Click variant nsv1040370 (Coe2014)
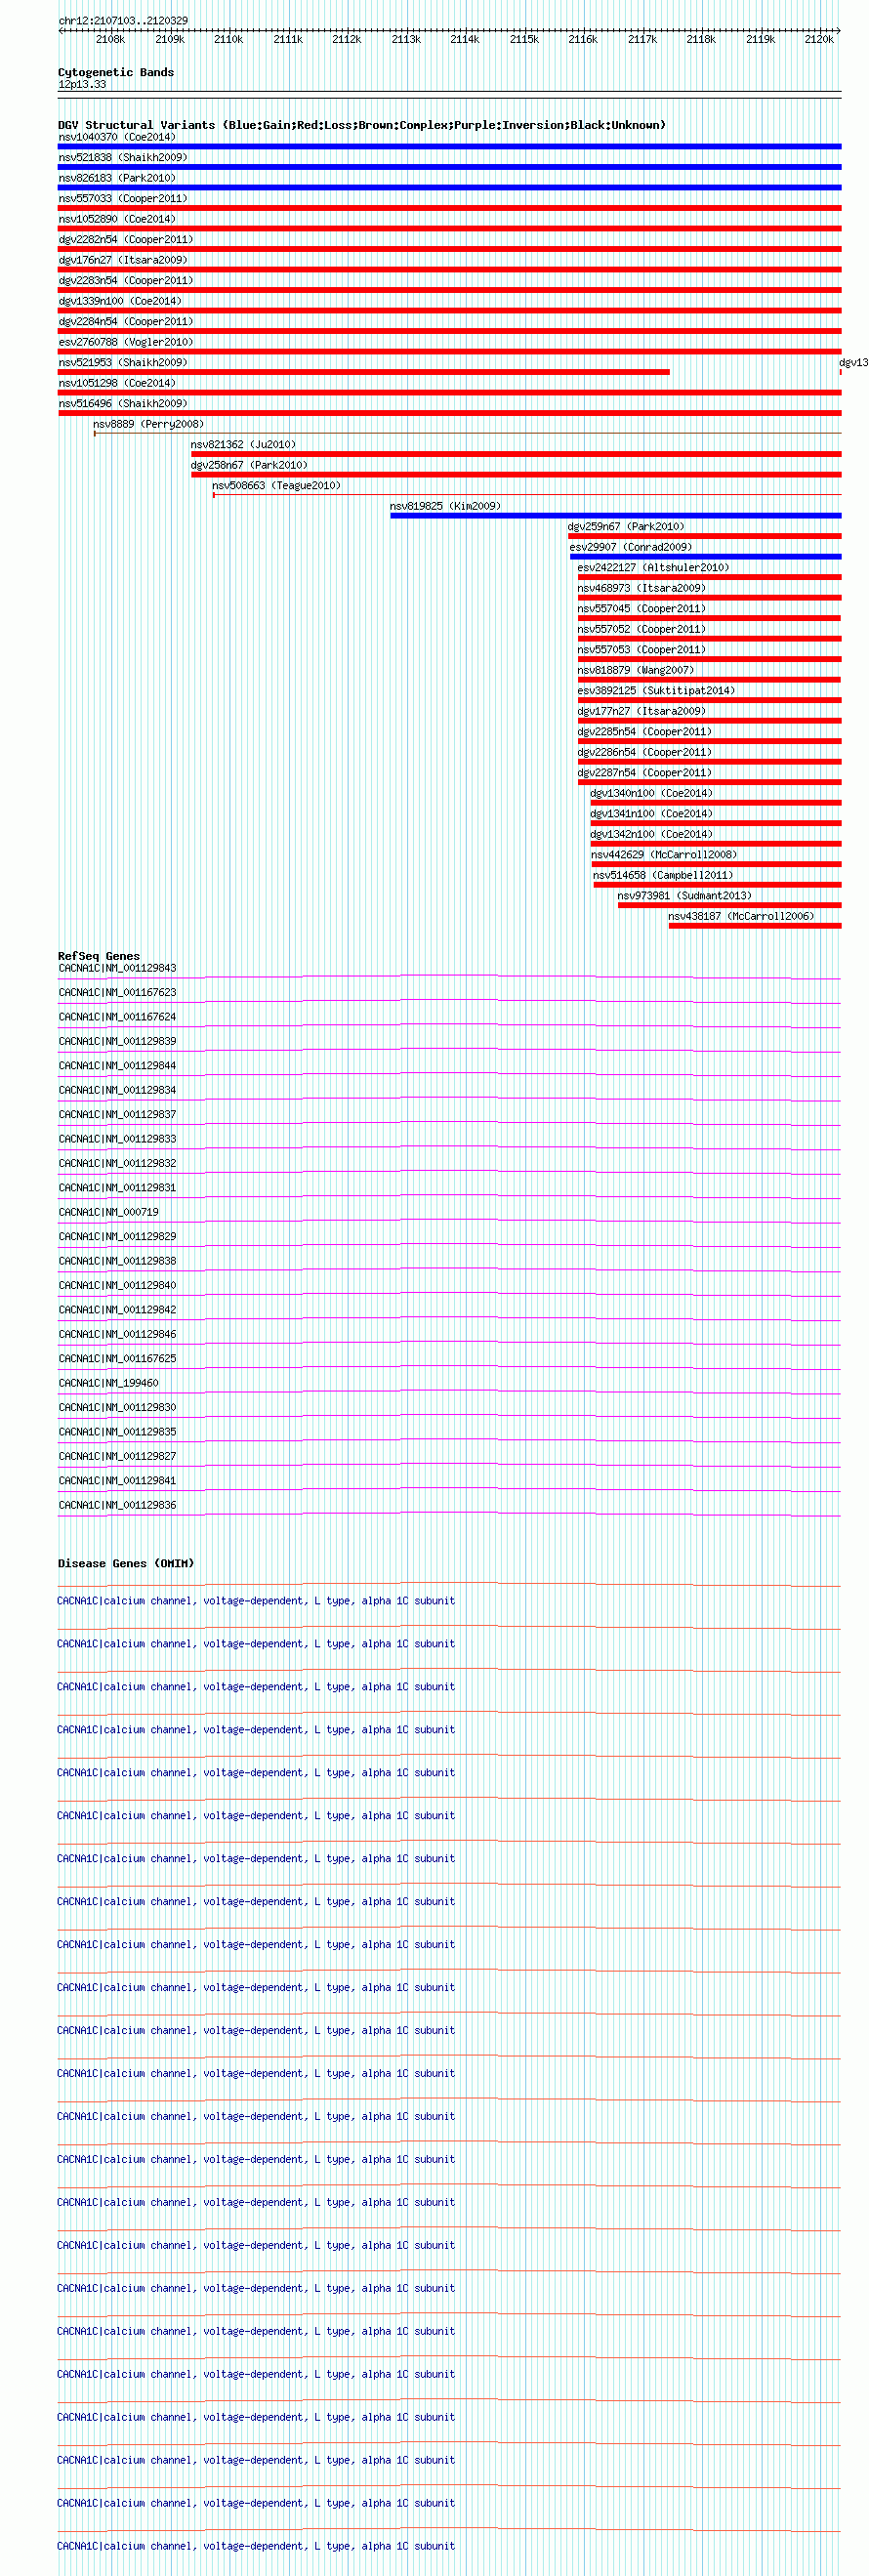This screenshot has height=2576, width=869. [117, 137]
